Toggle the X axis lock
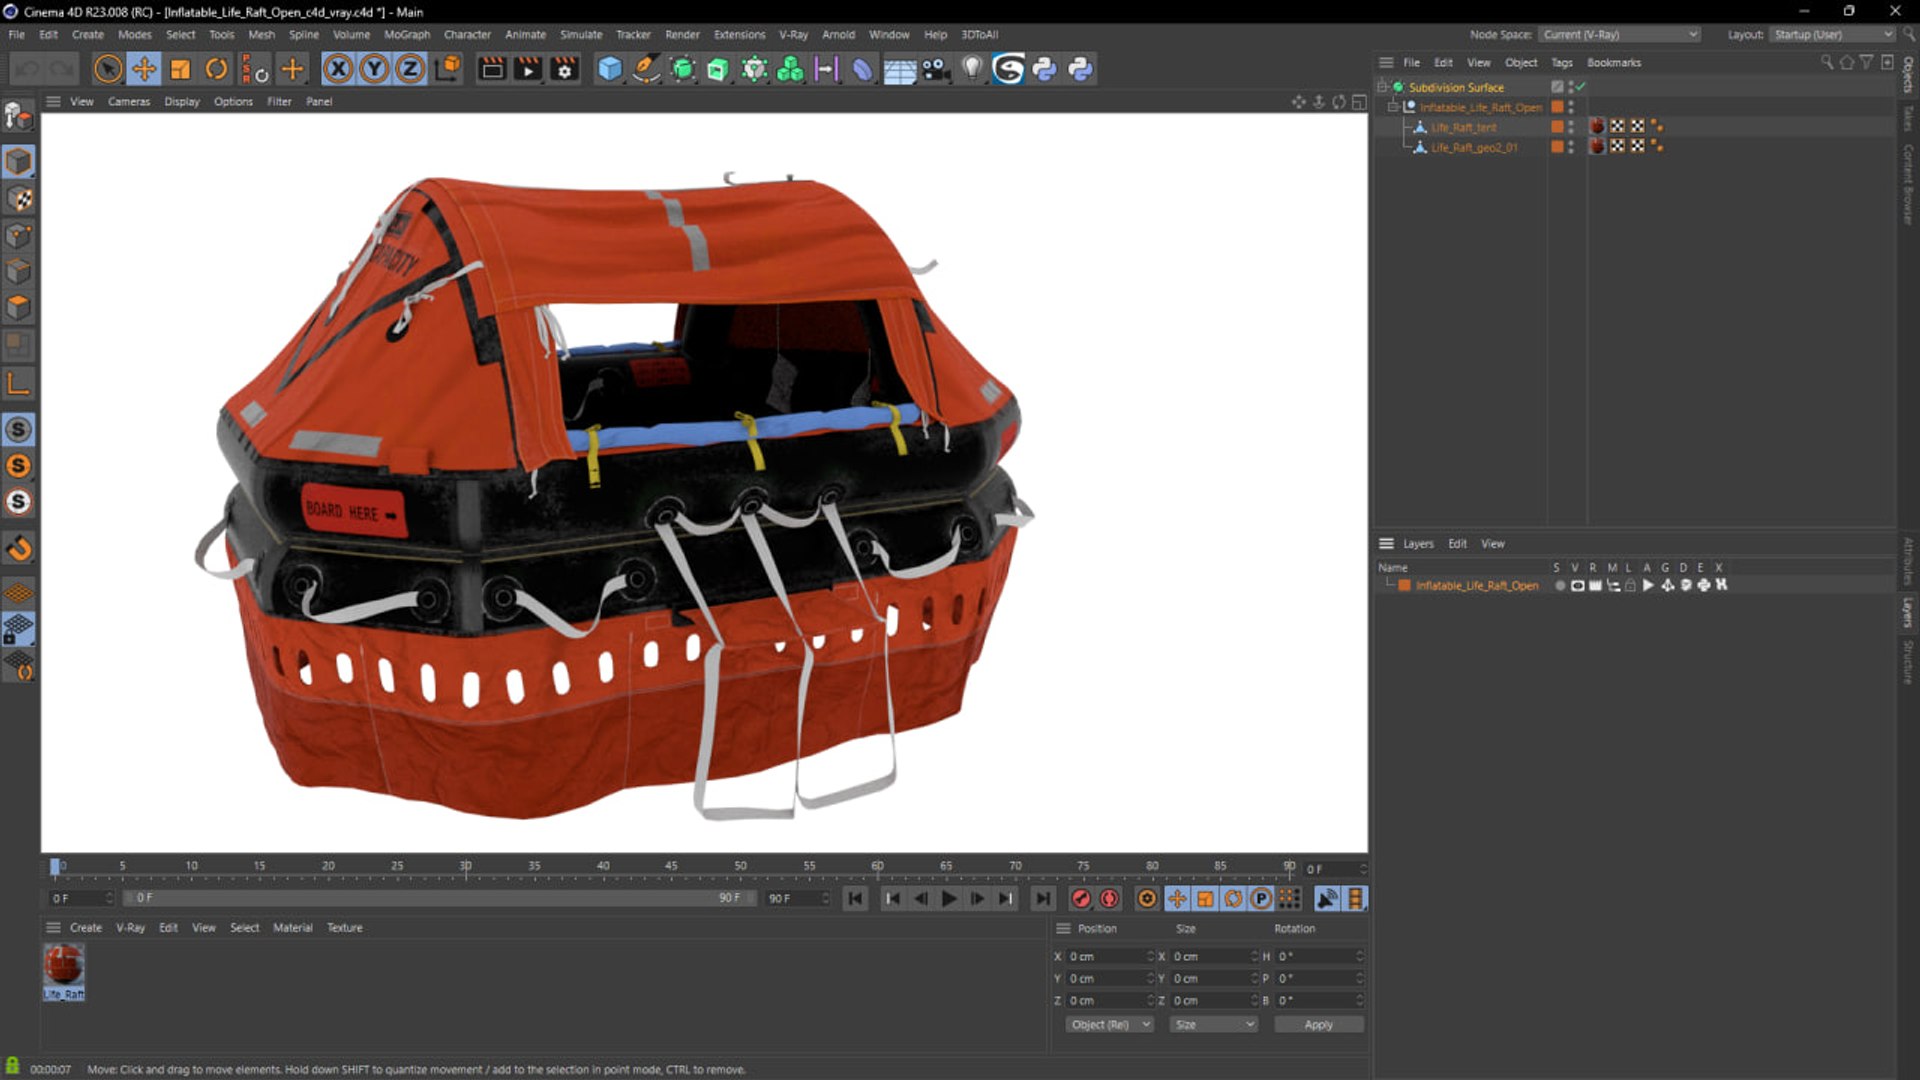Screen dimensions: 1920x1080 tap(338, 69)
